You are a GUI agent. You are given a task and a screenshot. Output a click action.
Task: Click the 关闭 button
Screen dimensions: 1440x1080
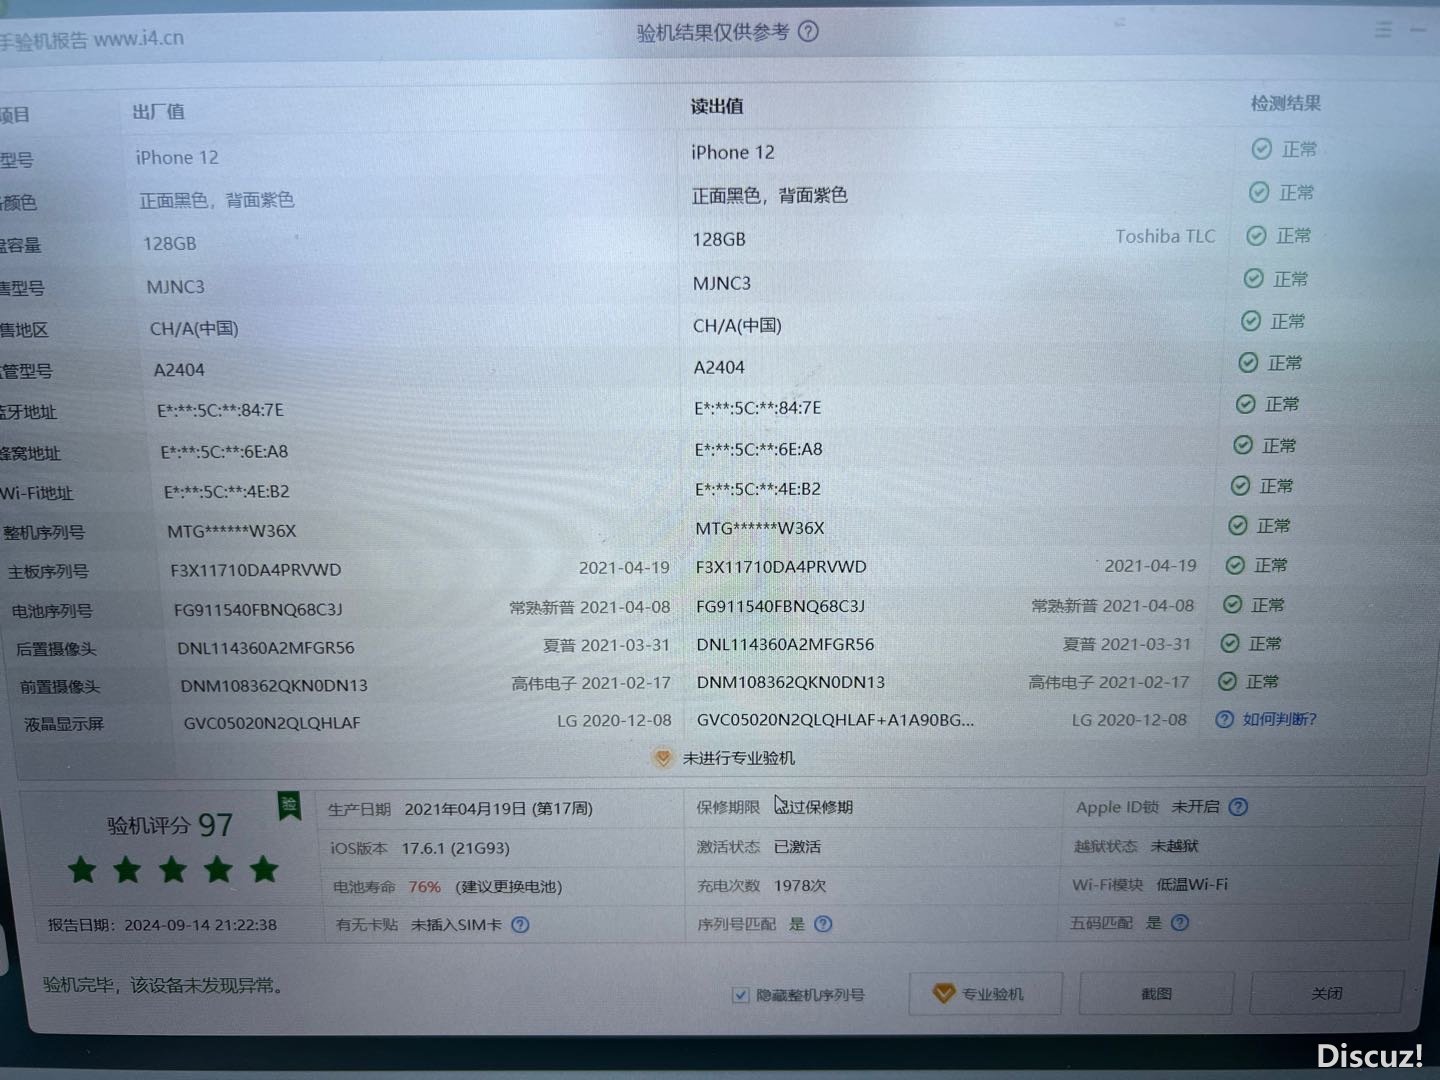1326,992
